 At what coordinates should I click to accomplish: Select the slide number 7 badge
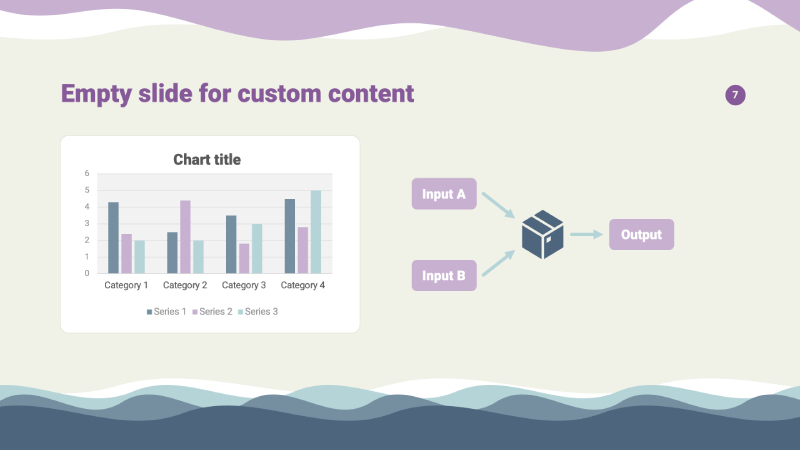coord(735,95)
